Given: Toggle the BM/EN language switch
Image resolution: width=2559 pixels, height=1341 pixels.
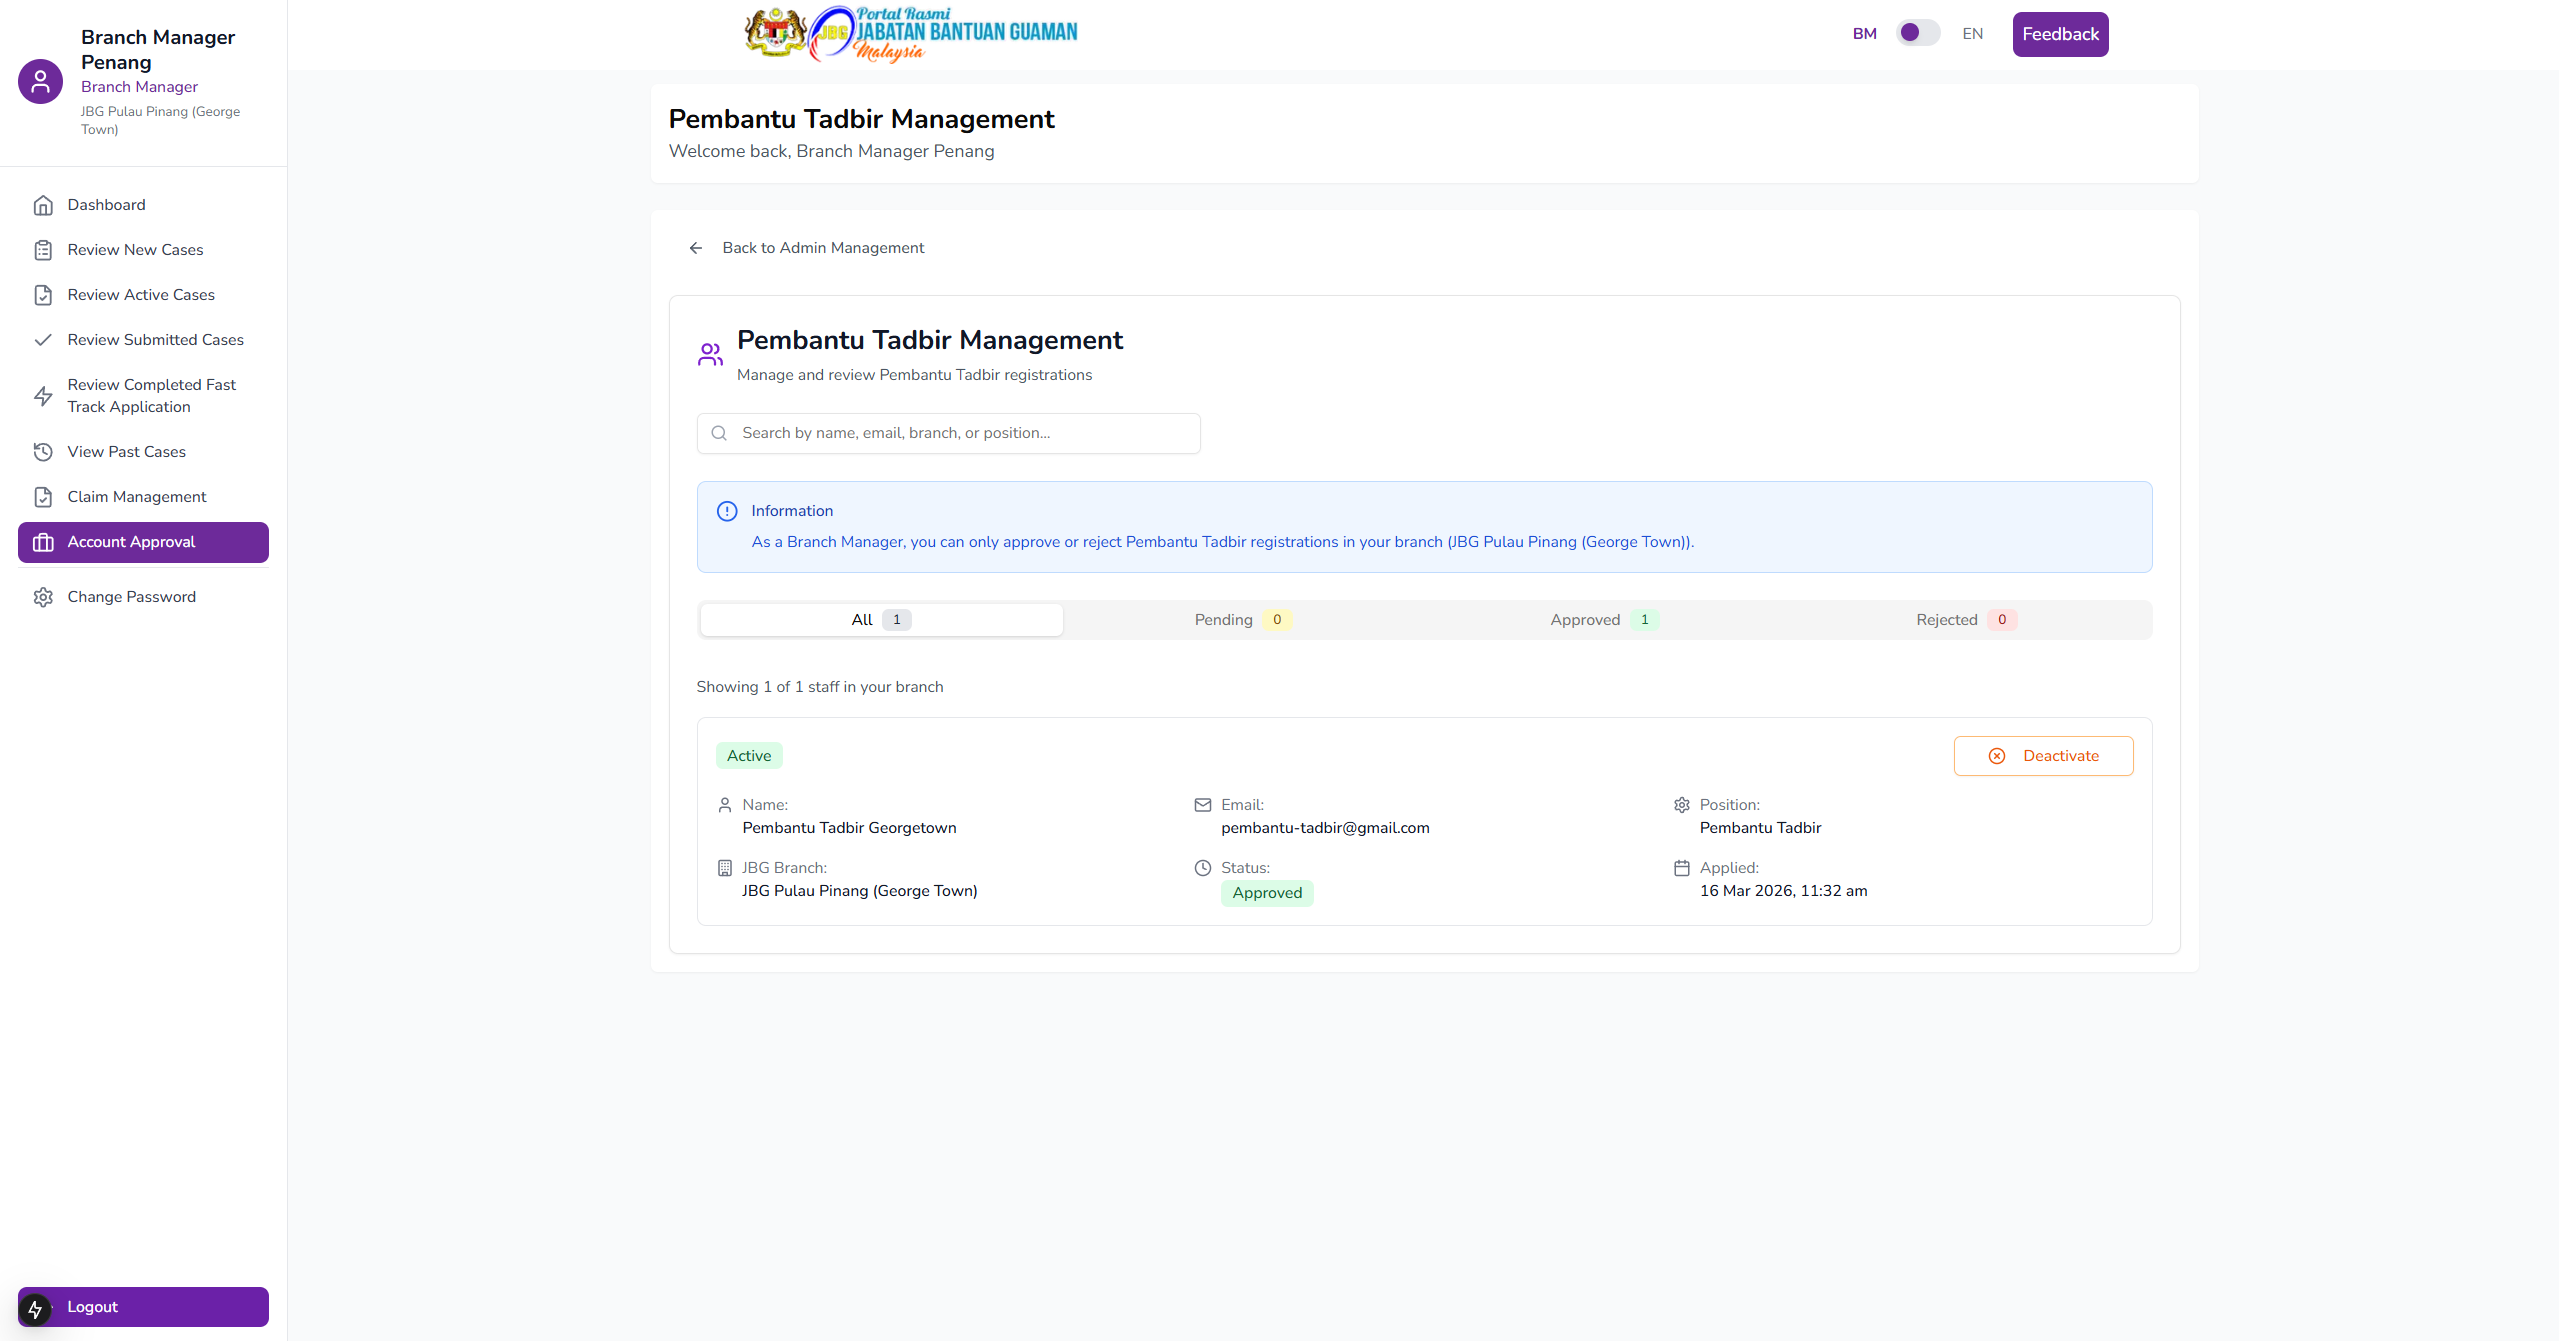Looking at the screenshot, I should 1917,33.
